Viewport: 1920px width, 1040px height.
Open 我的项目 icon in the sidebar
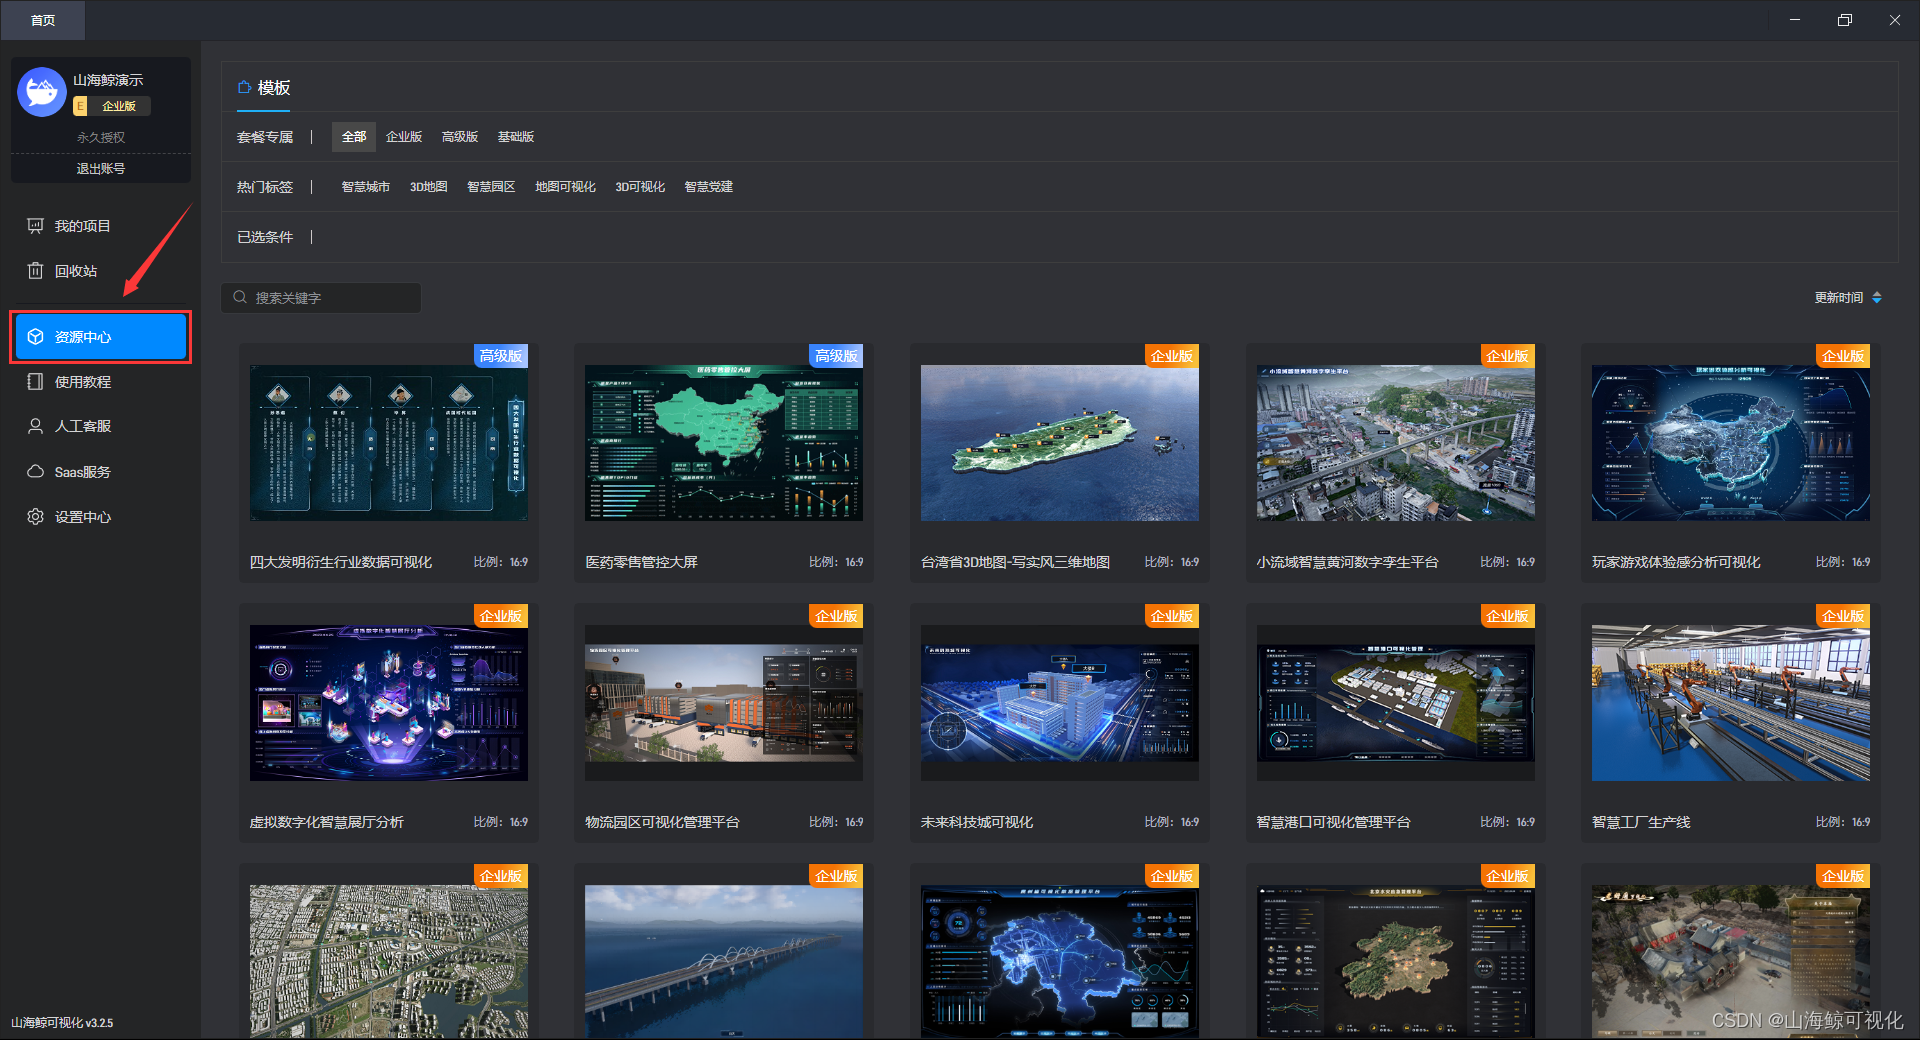35,226
